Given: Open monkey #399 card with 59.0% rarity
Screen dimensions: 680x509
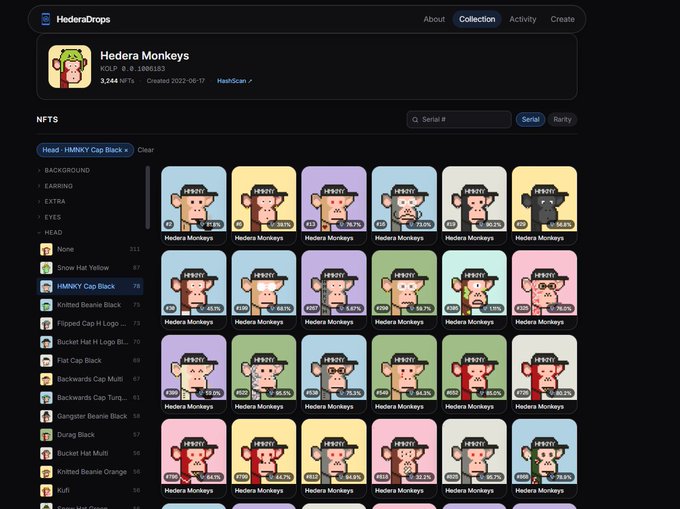Looking at the screenshot, I should (x=193, y=374).
